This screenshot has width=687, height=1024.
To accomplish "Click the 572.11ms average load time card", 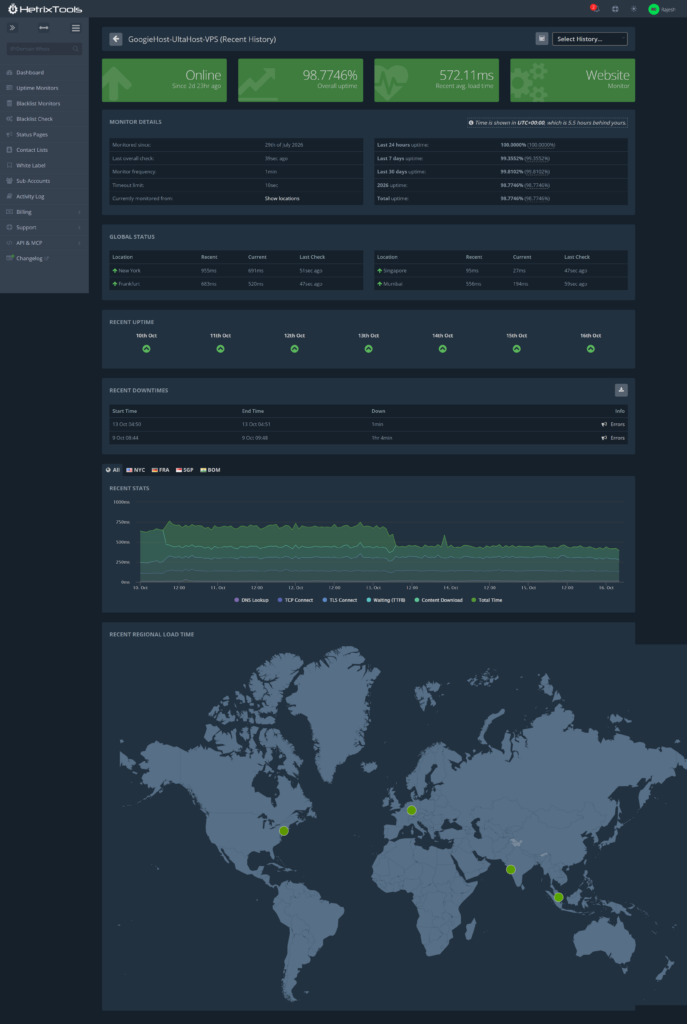I will coord(436,80).
